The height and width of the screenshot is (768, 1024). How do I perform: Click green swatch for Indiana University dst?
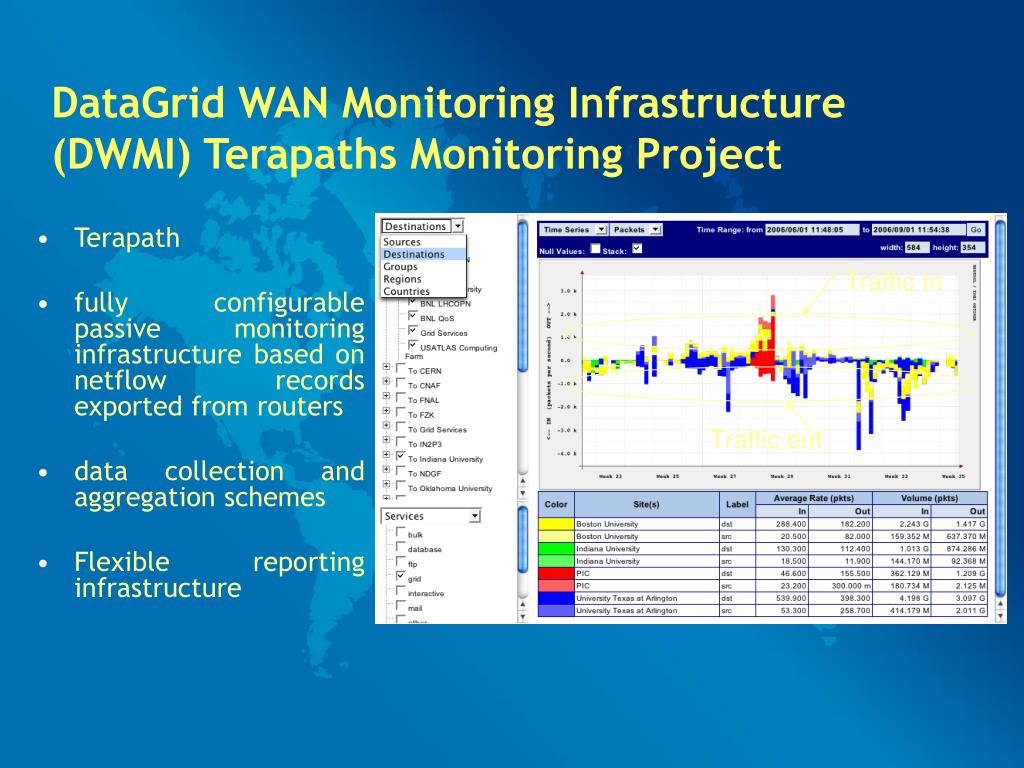pos(556,549)
